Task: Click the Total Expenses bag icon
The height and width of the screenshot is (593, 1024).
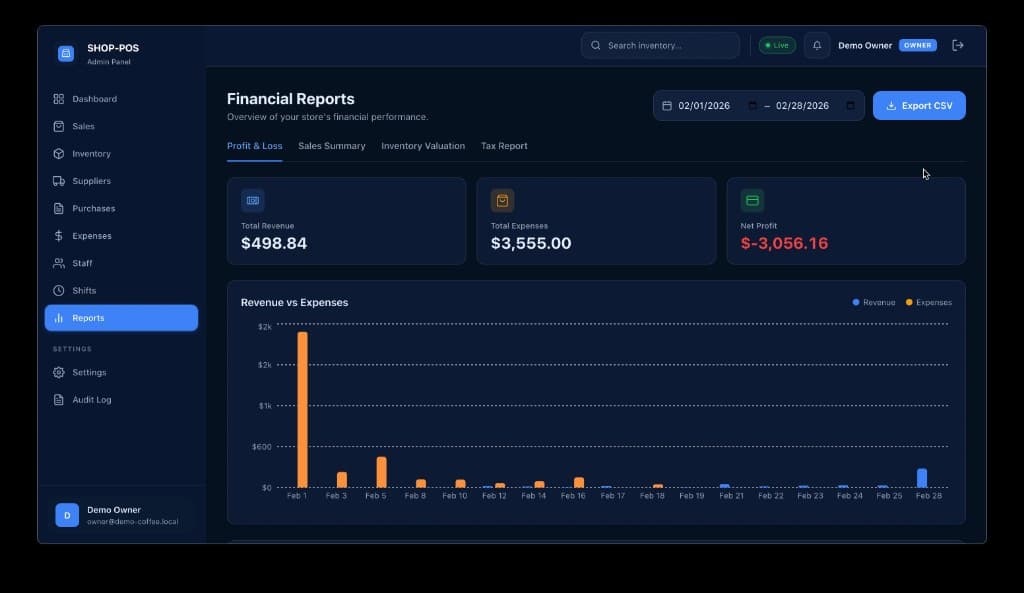Action: (502, 200)
